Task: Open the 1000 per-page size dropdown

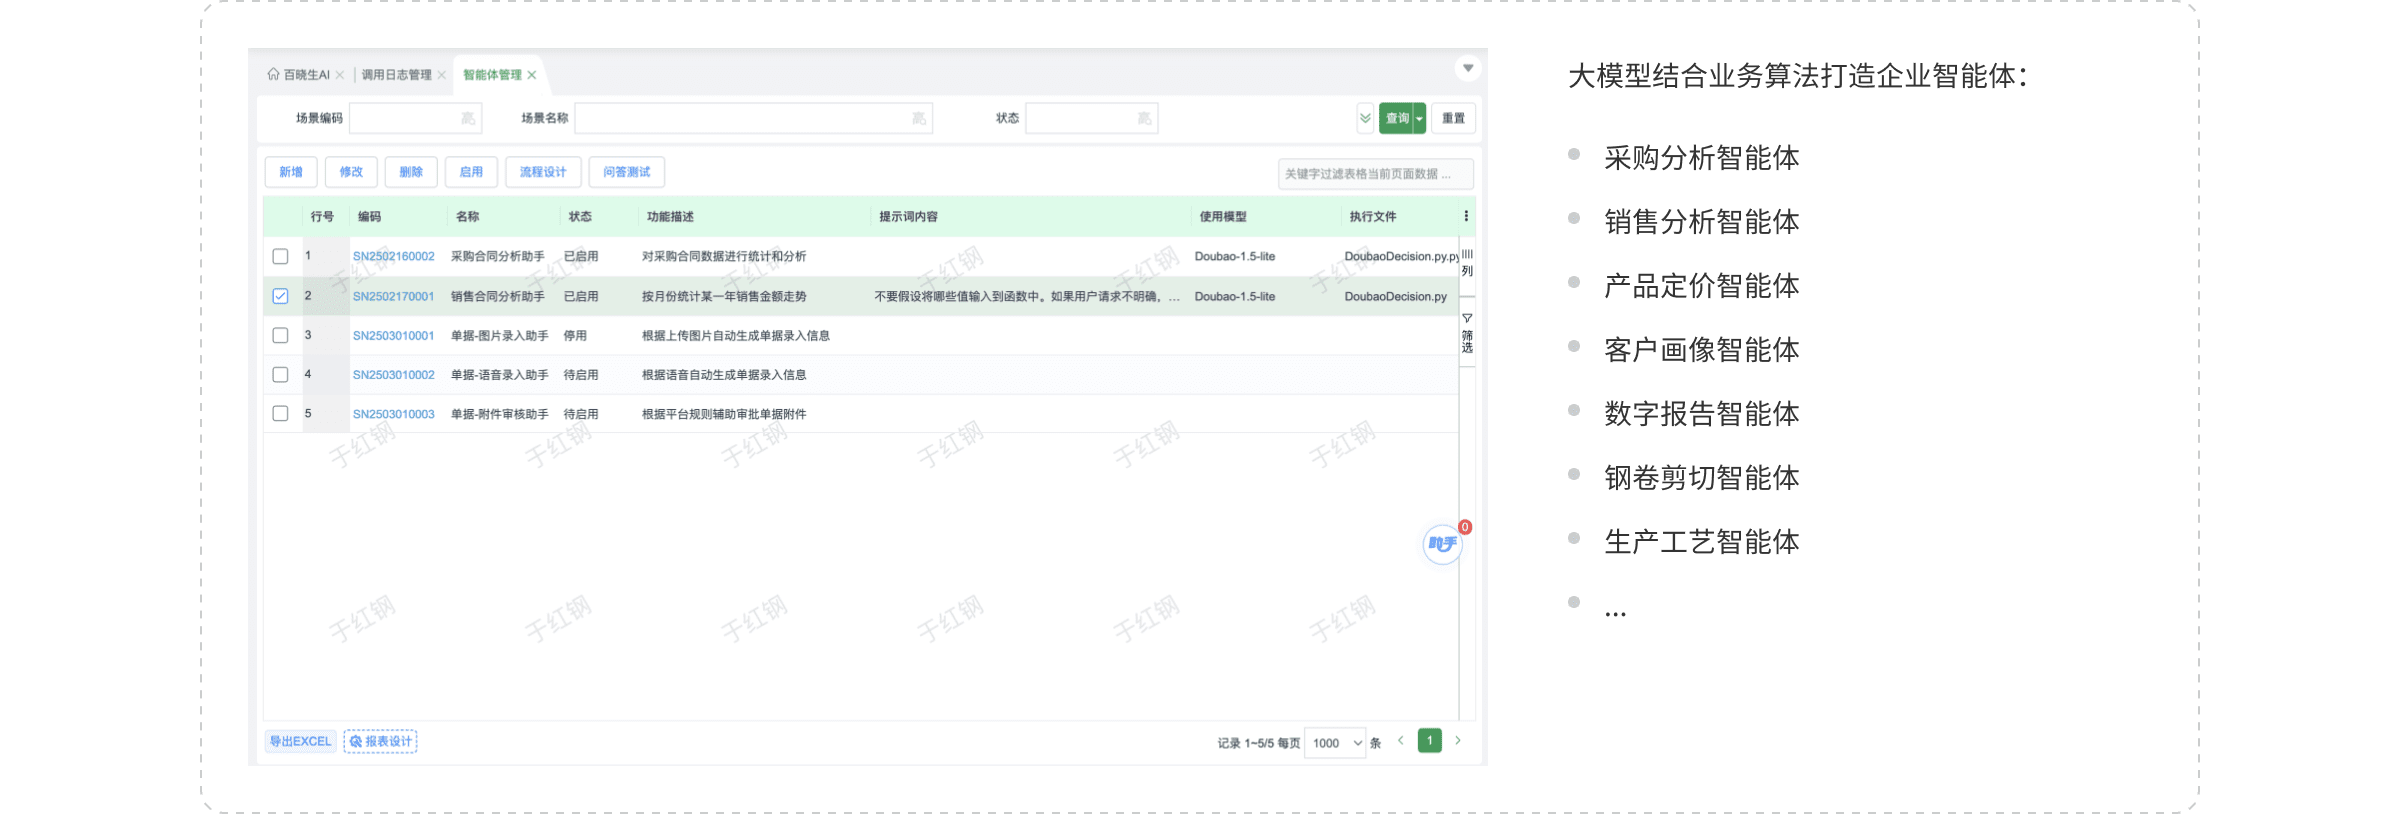Action: 1335,743
